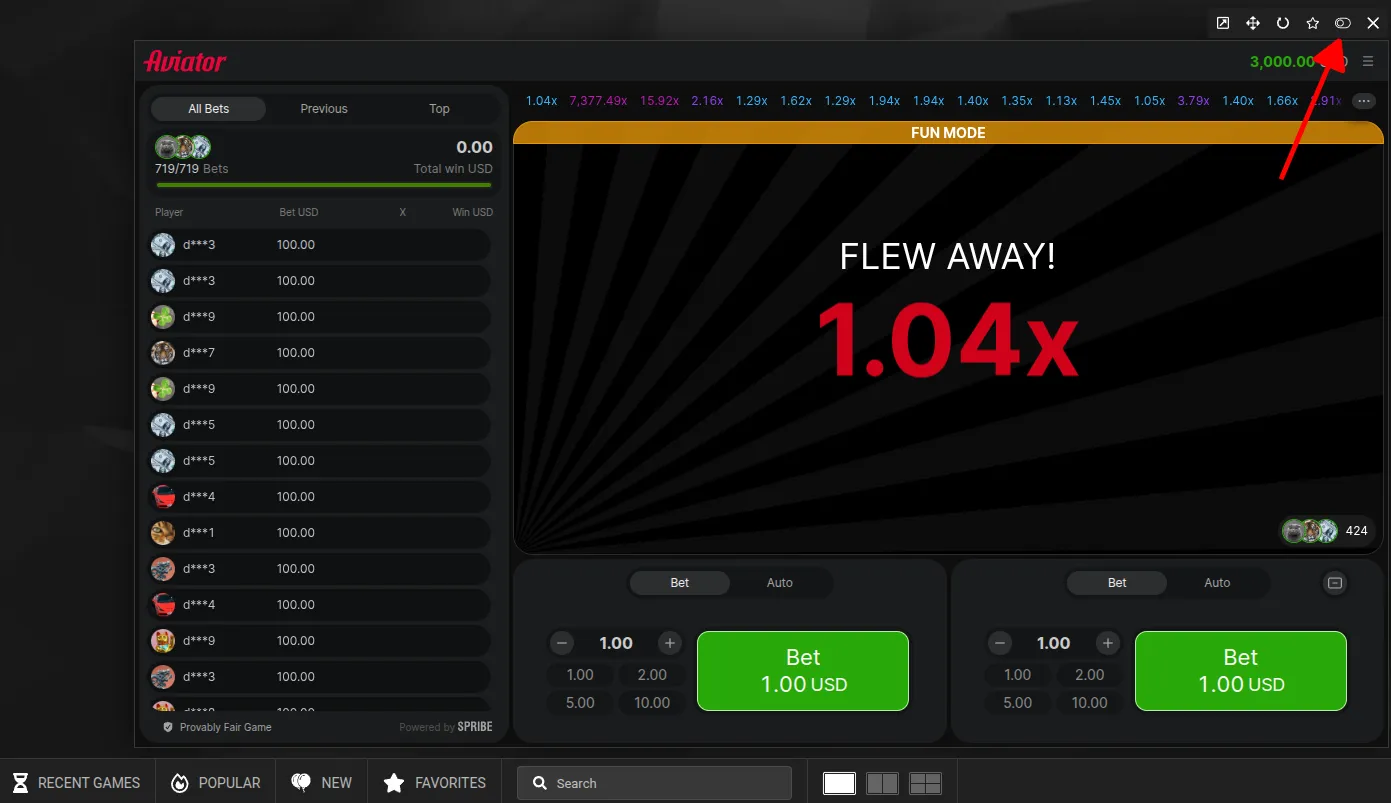This screenshot has width=1391, height=803.
Task: Open the Aviator hamburger menu
Action: [x=1368, y=62]
